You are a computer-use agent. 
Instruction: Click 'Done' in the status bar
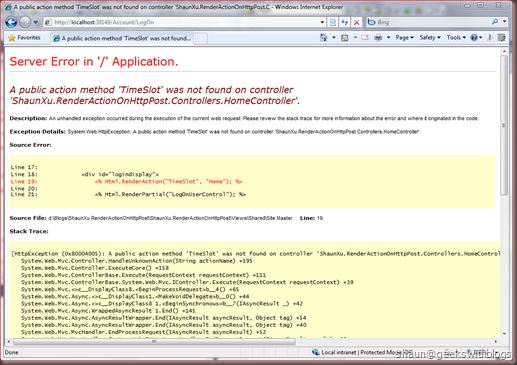click(12, 352)
